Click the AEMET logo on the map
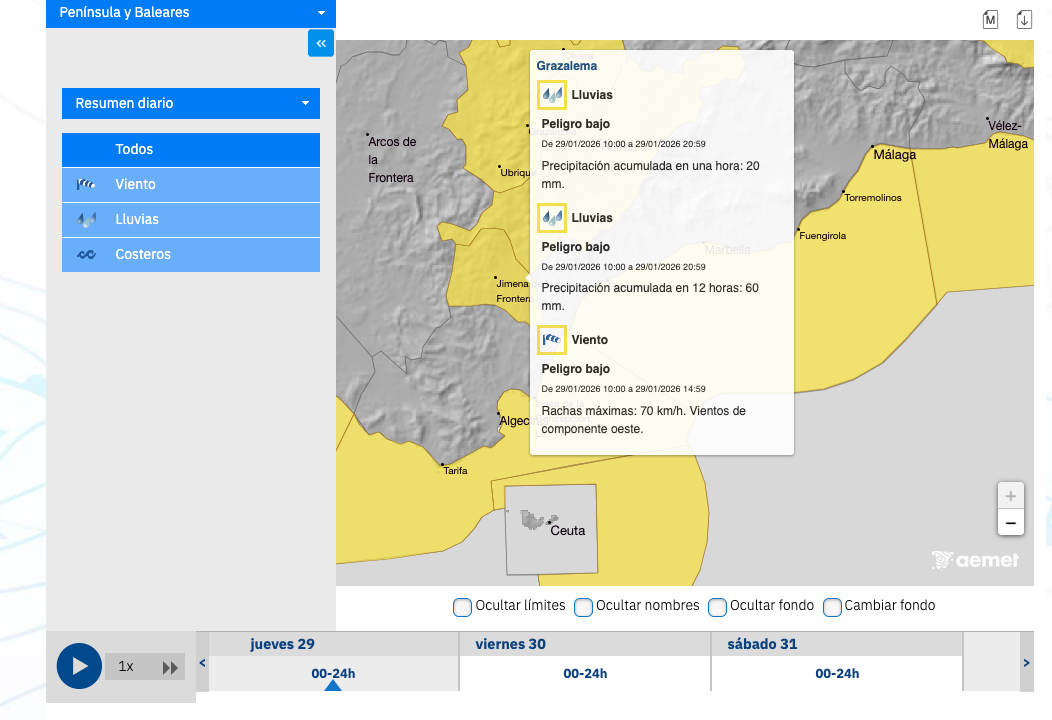The image size is (1052, 720). tap(975, 560)
